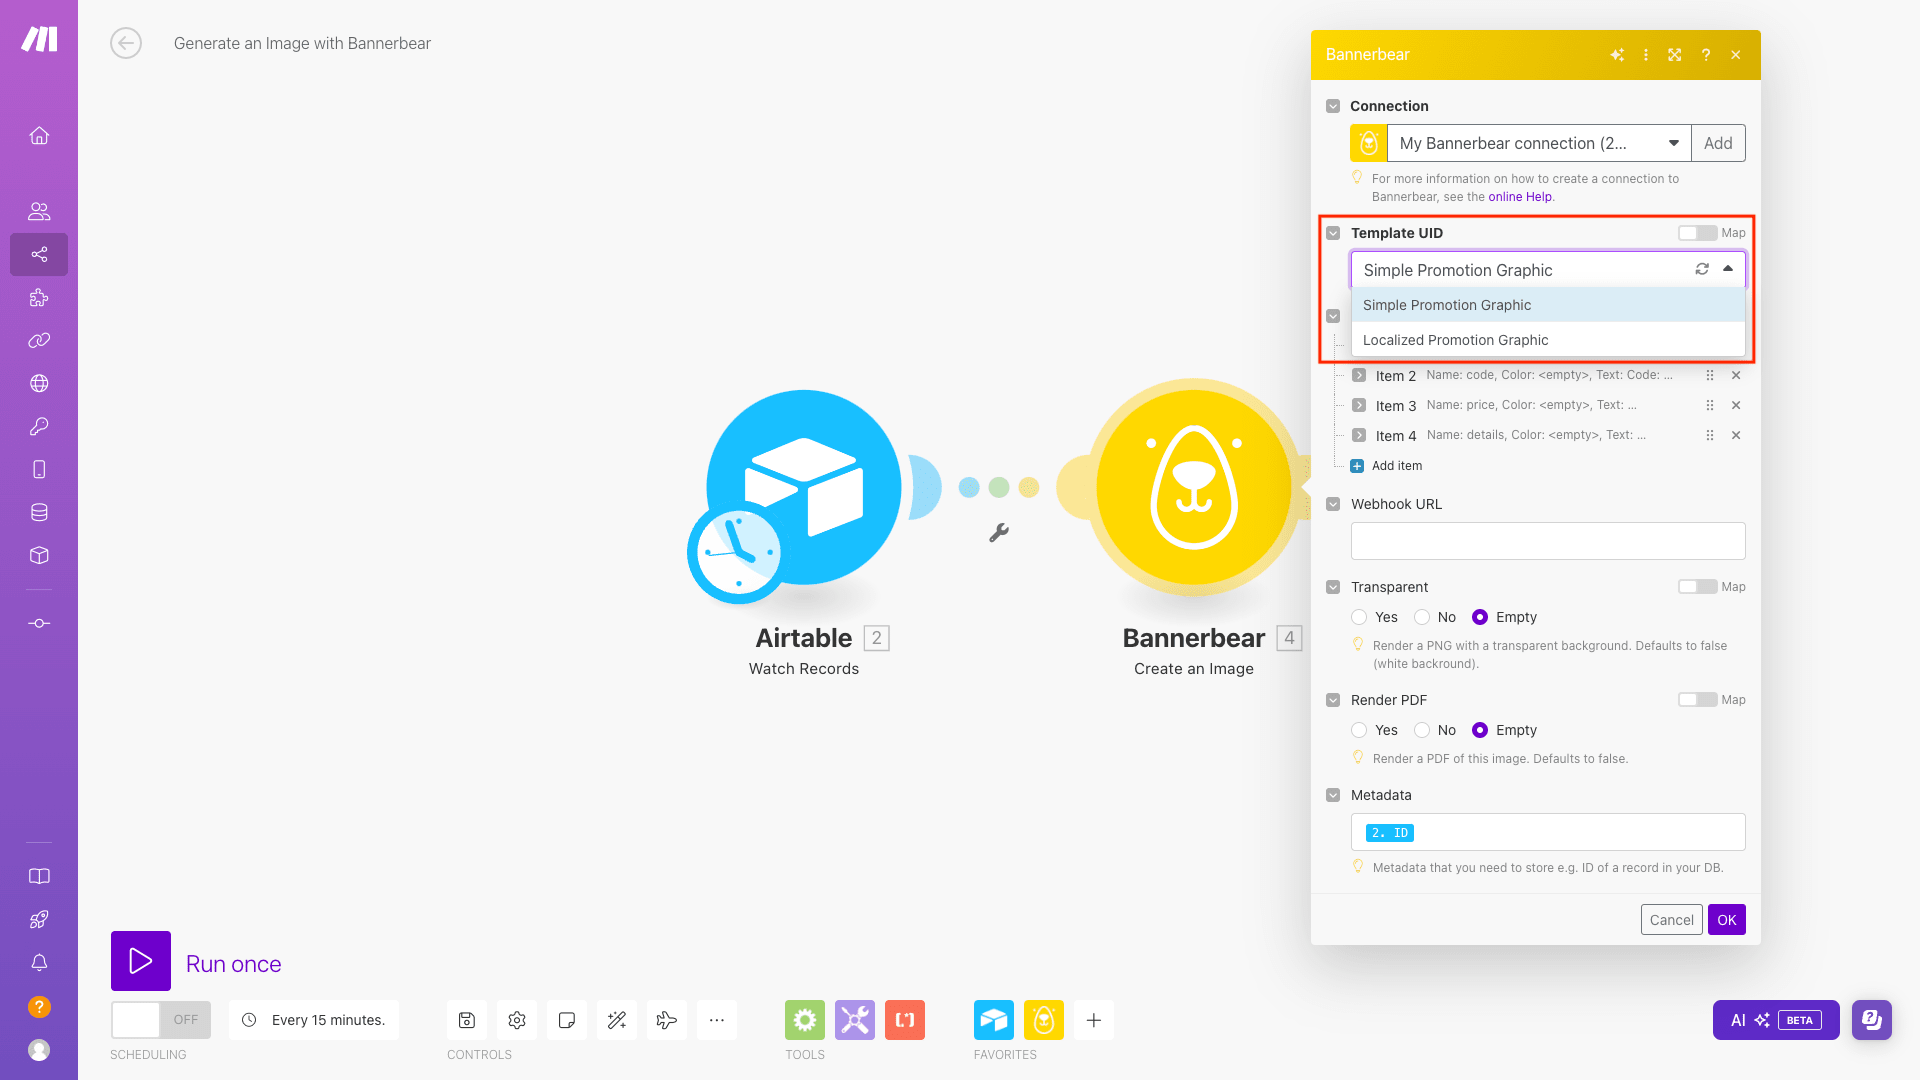The width and height of the screenshot is (1920, 1080).
Task: Select Yes for Transparent option
Action: coord(1359,617)
